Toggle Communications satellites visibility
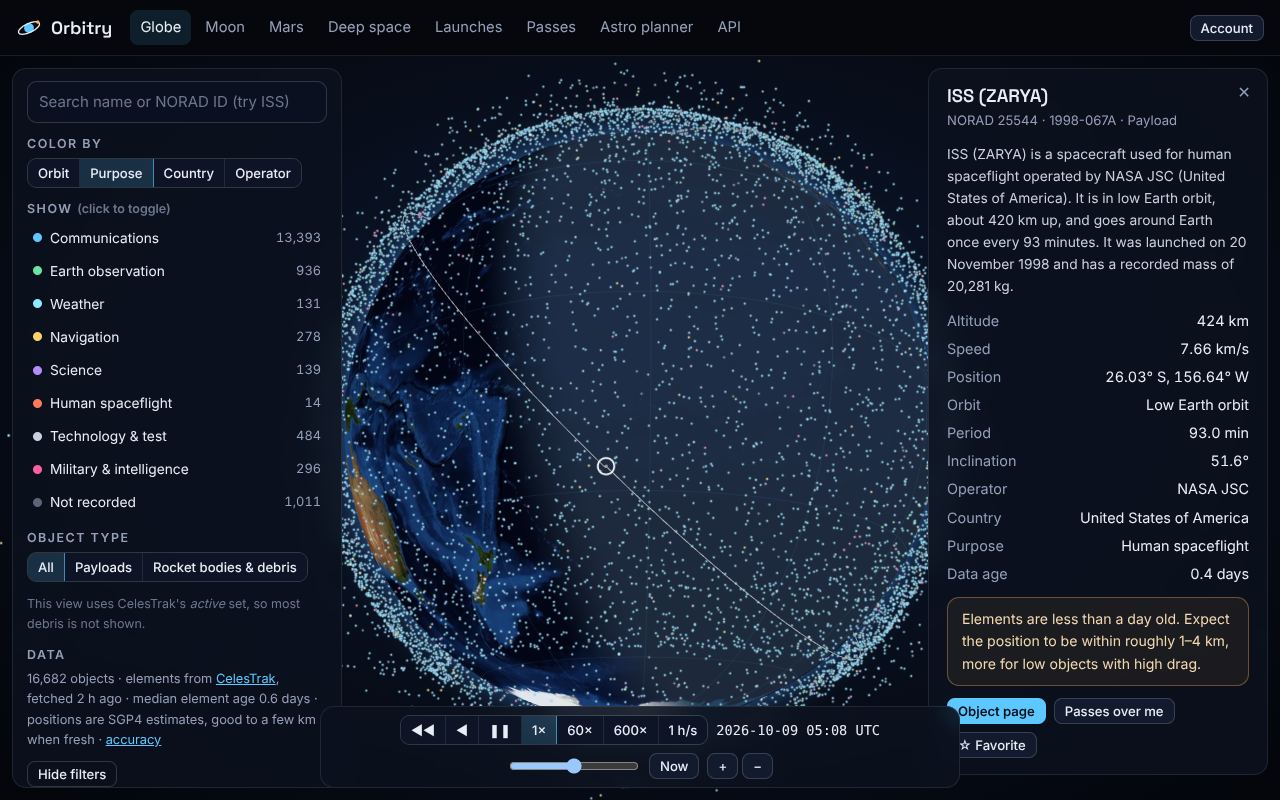 [176, 238]
